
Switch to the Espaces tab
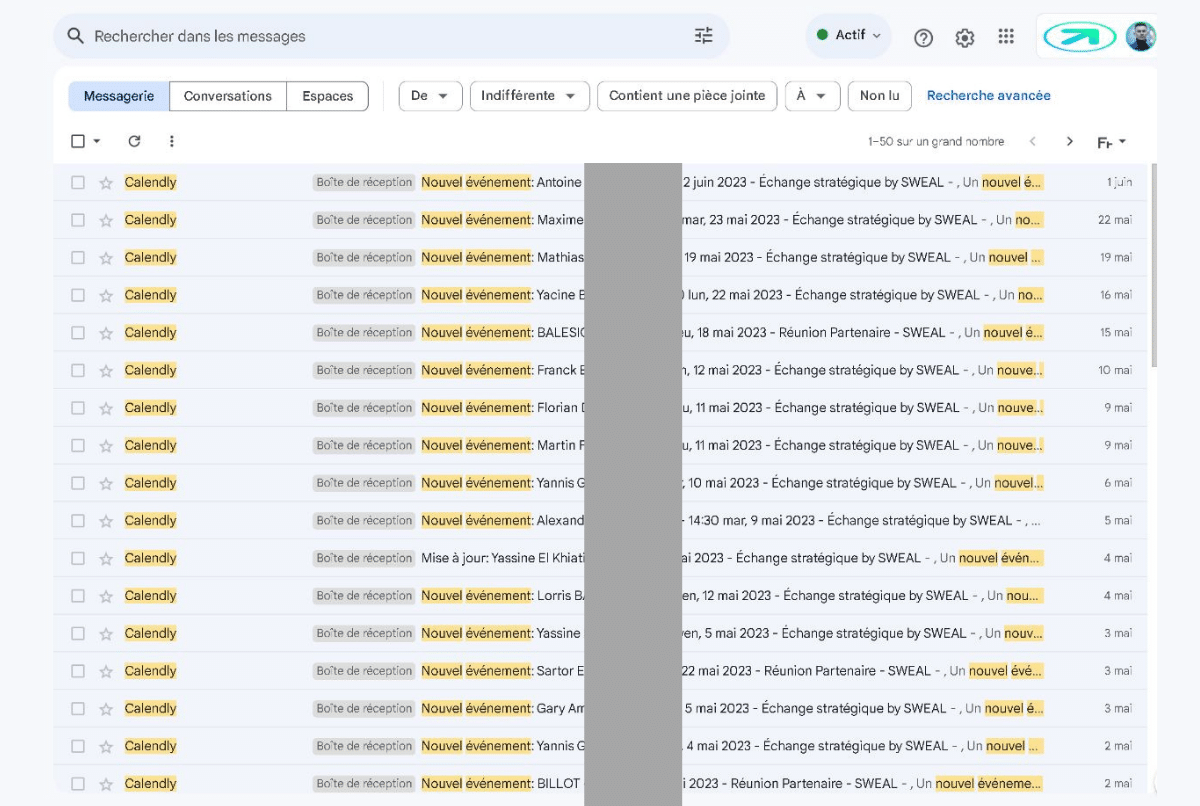(x=328, y=96)
